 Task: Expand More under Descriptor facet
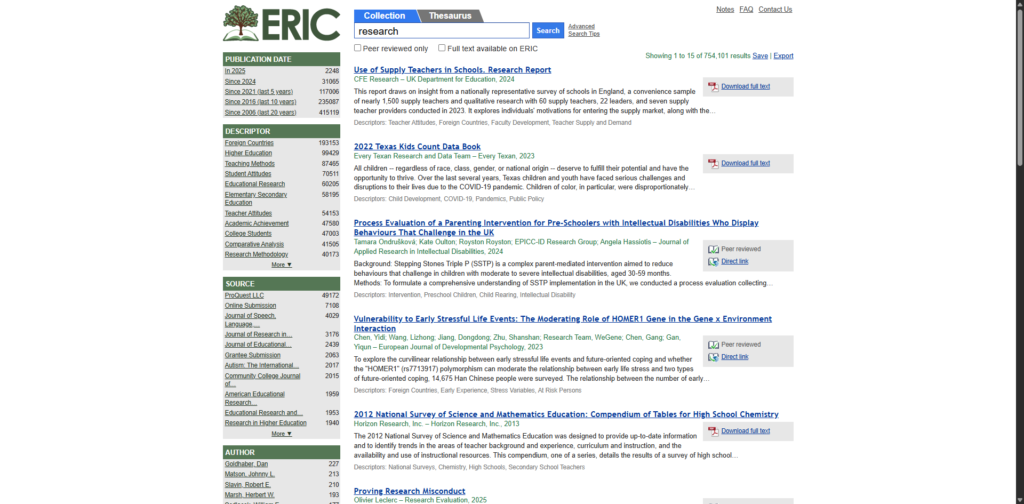click(x=281, y=265)
